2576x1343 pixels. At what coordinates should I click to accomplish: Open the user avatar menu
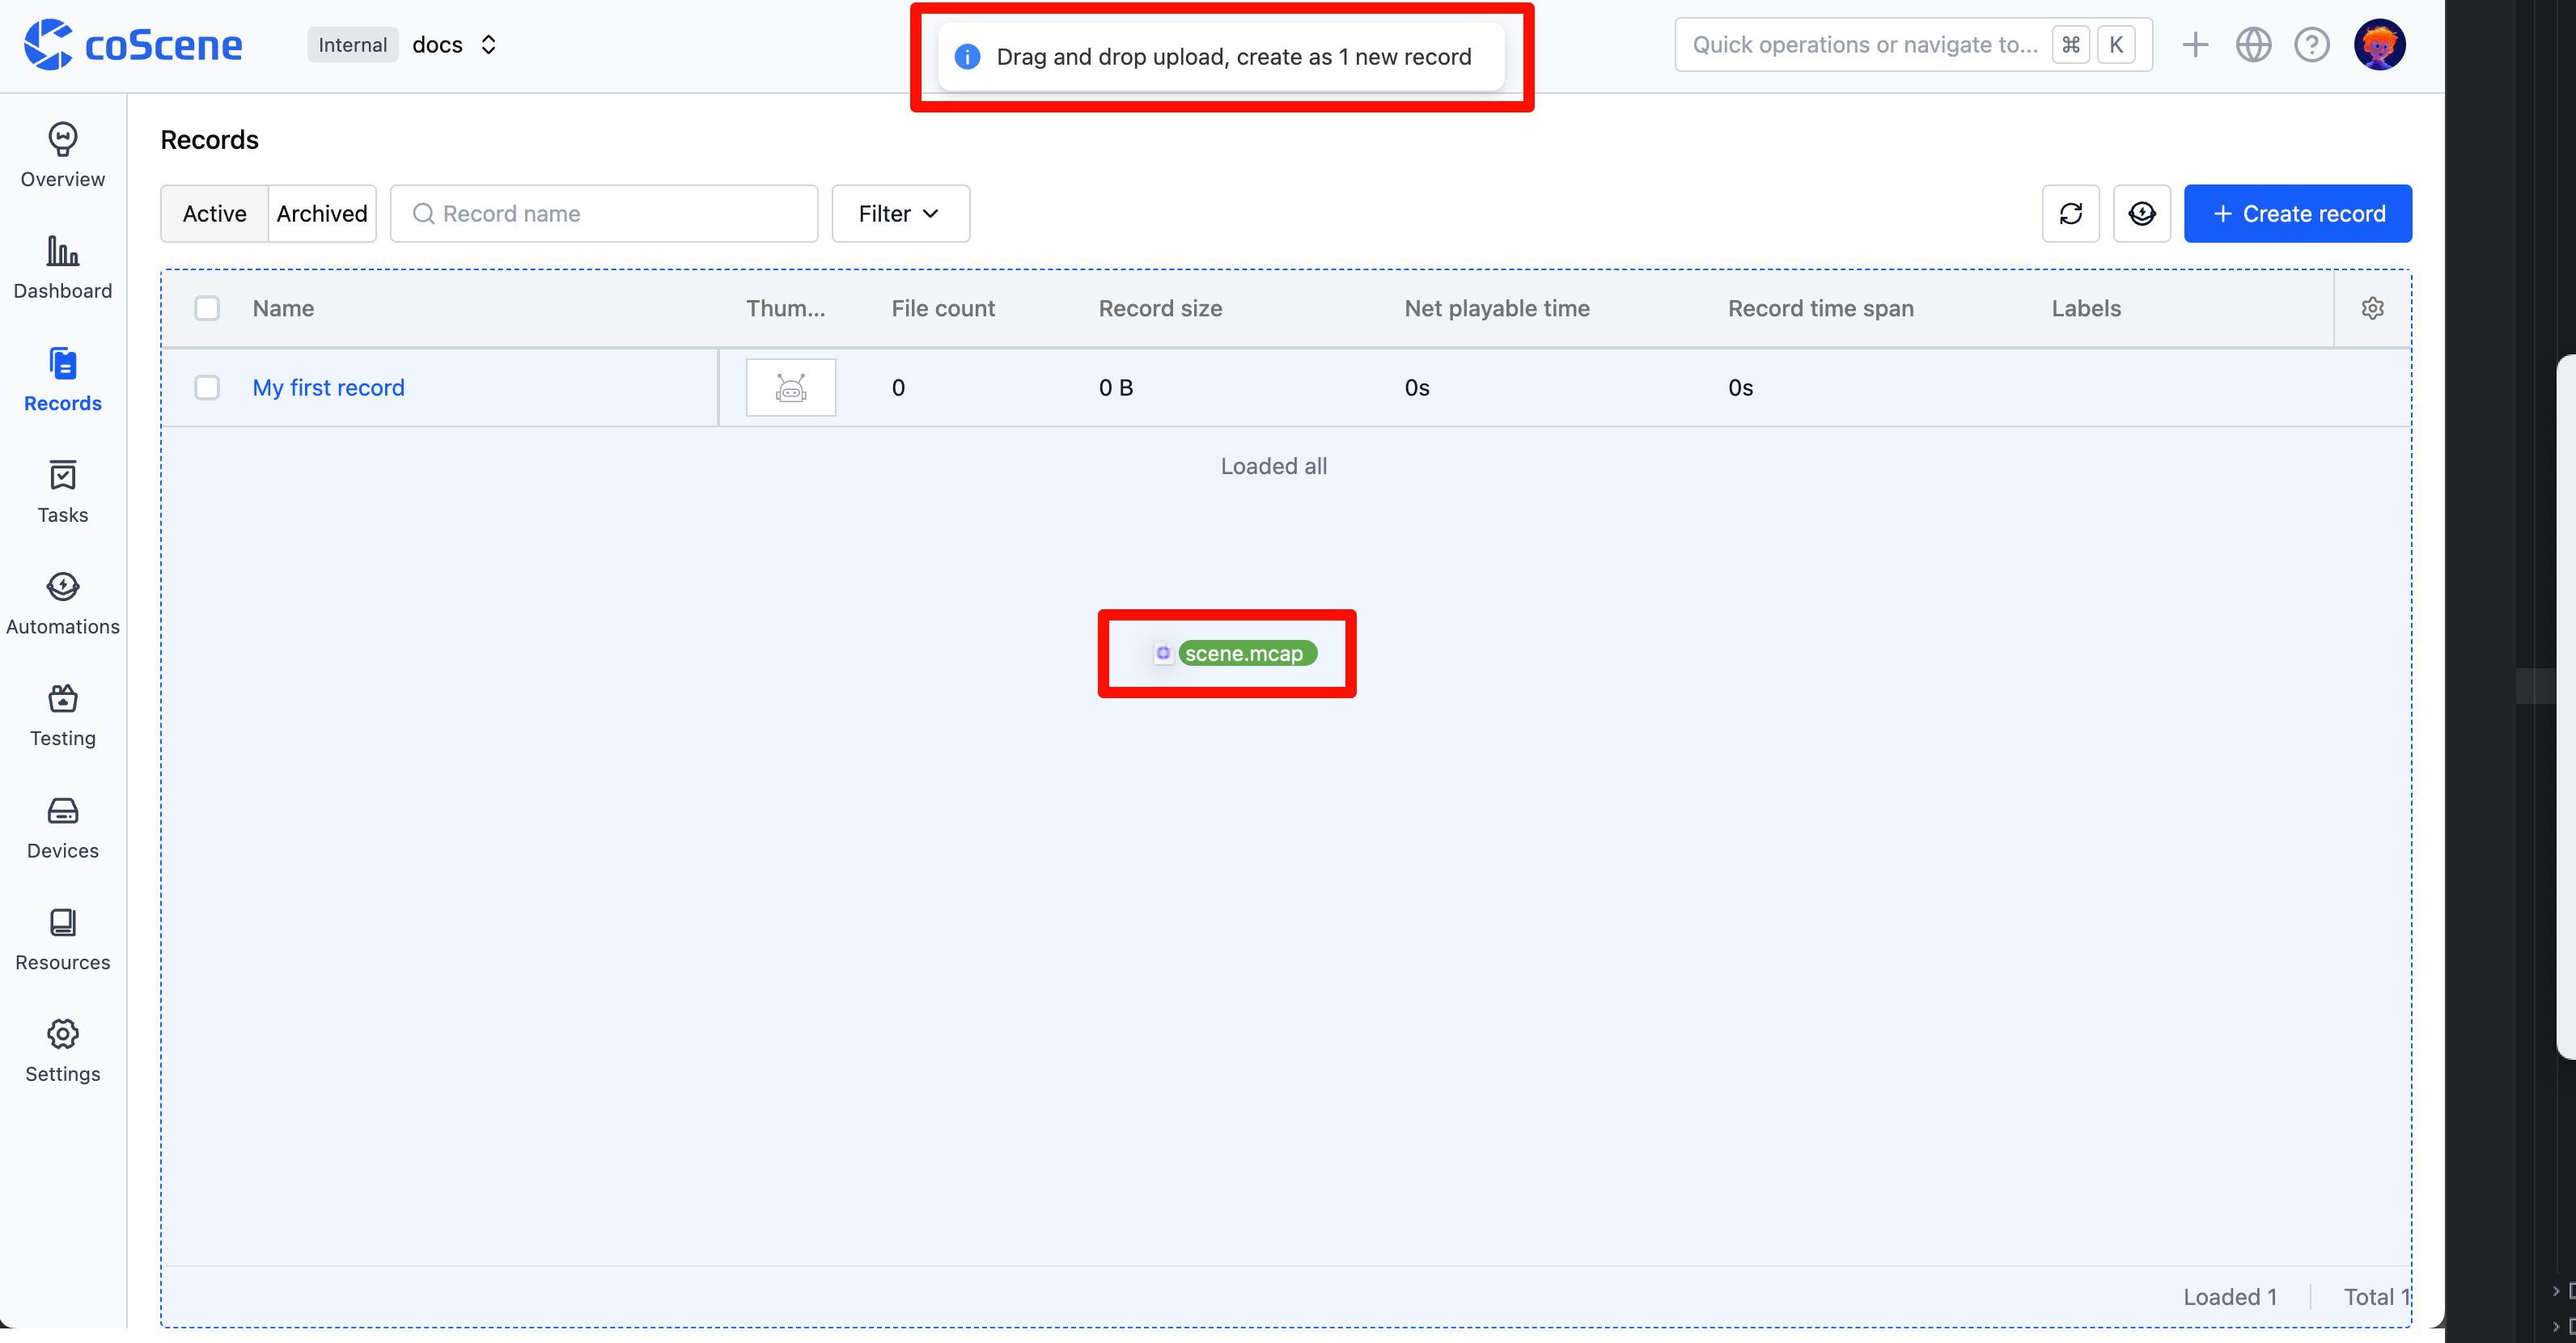click(2379, 45)
